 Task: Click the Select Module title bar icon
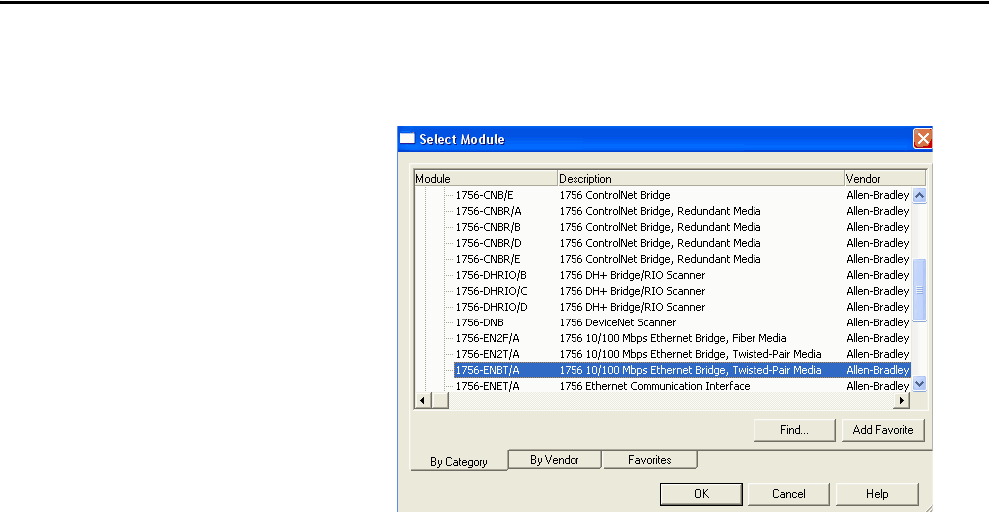point(407,139)
